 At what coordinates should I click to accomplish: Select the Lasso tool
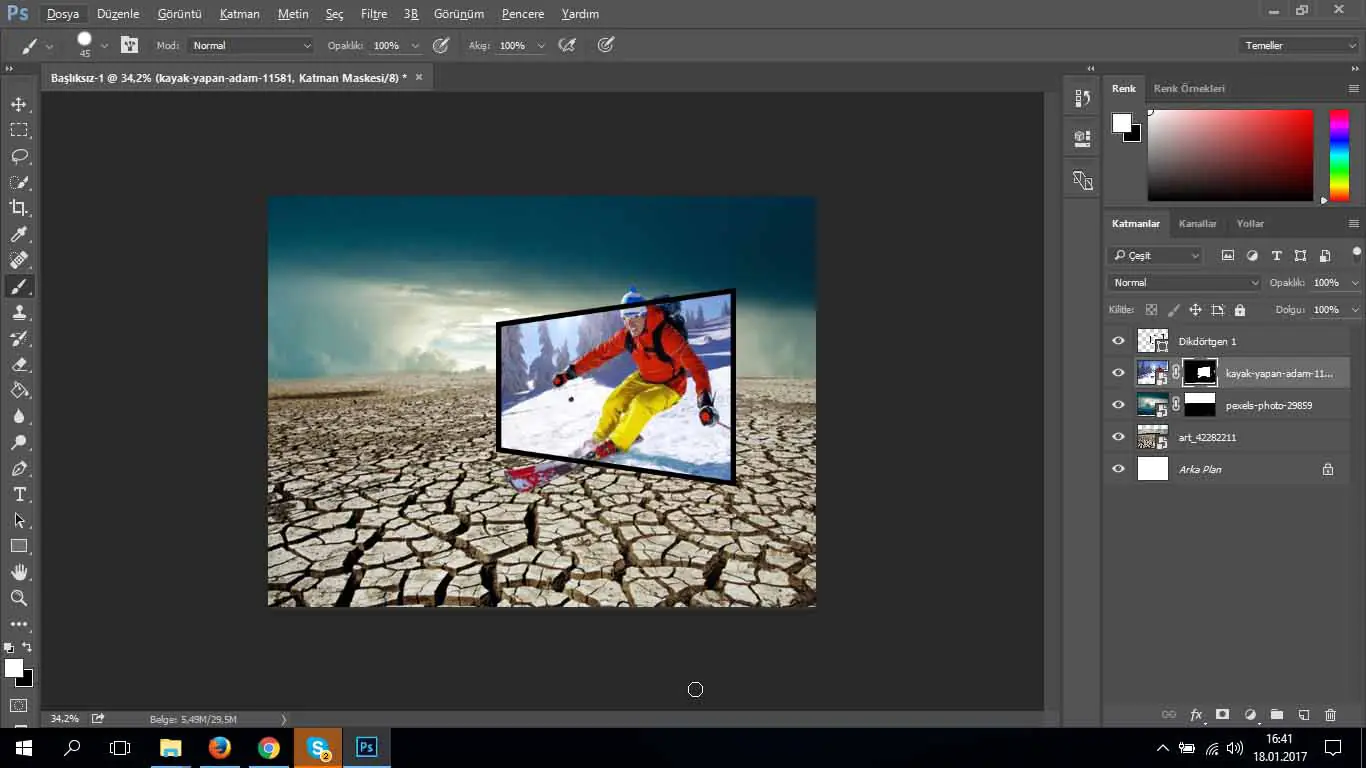(19, 157)
